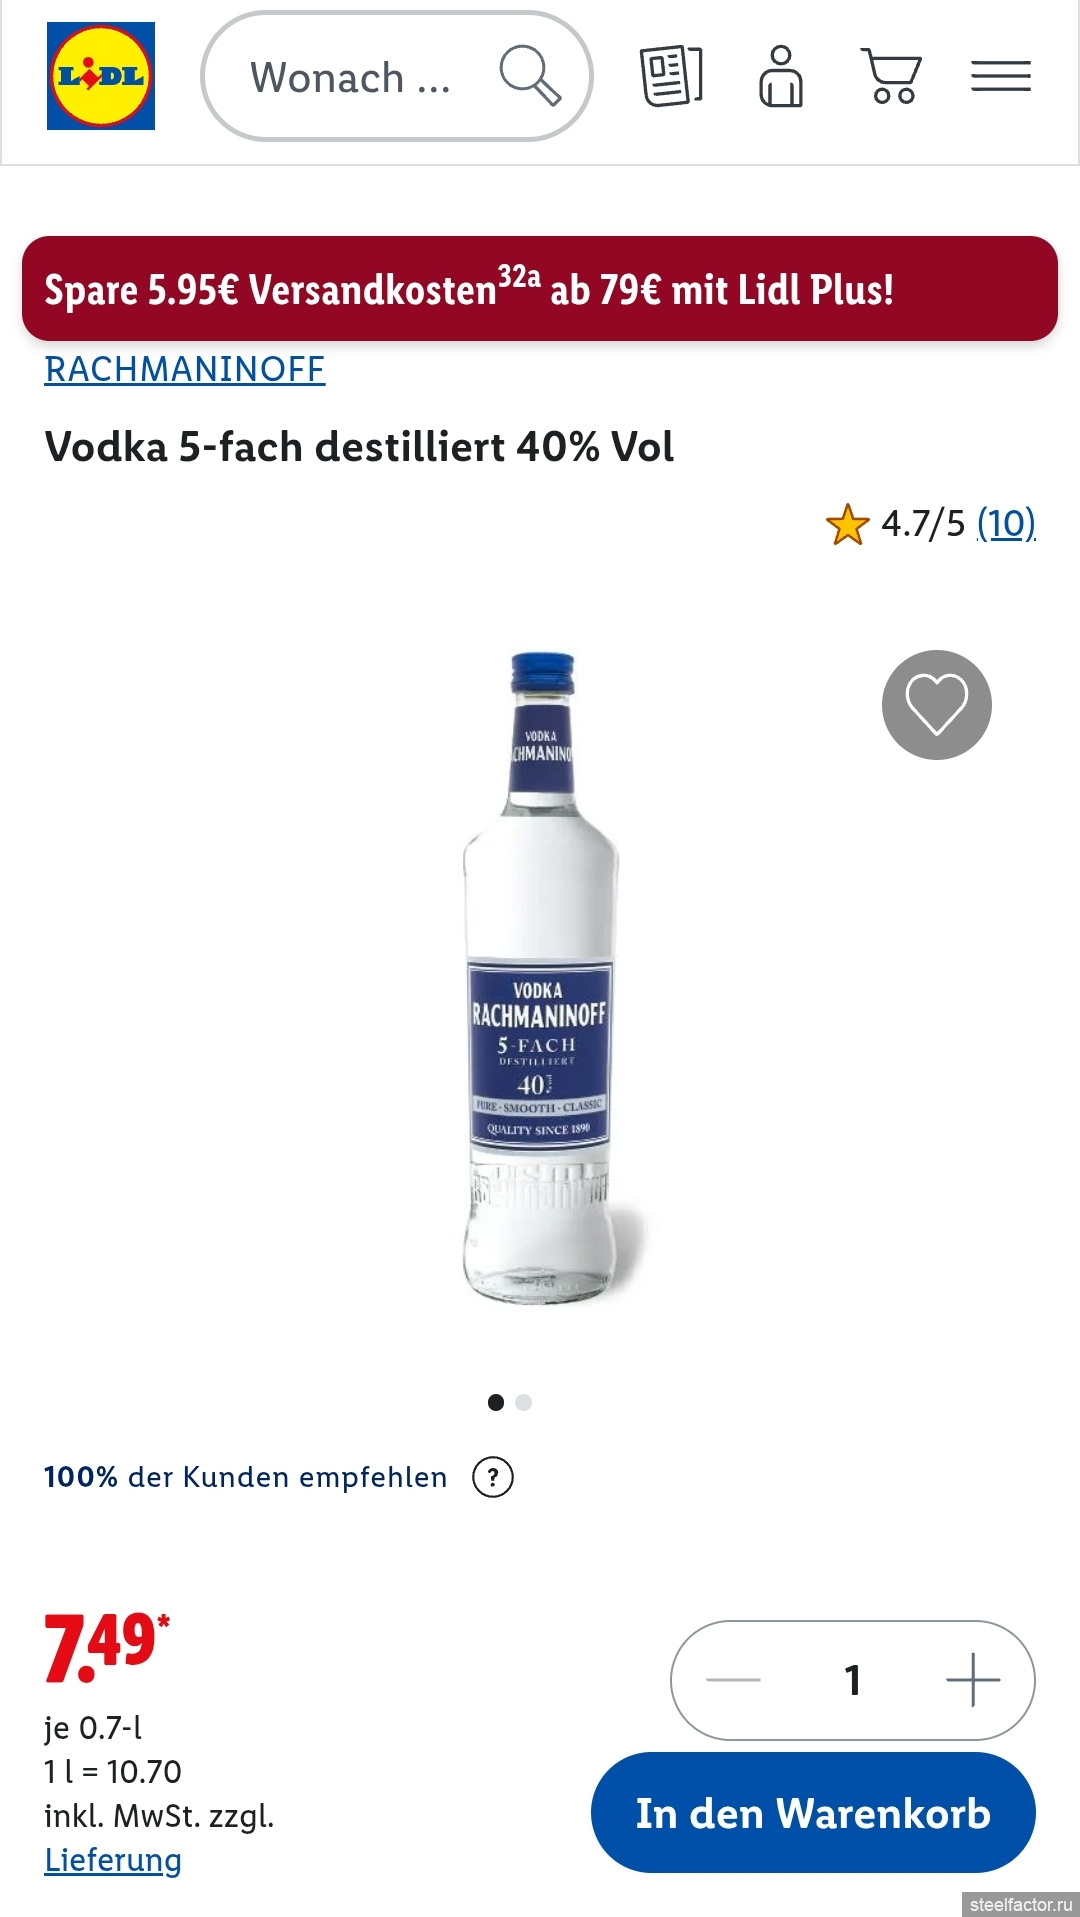Decrease quantity with the minus button

[x=733, y=1680]
